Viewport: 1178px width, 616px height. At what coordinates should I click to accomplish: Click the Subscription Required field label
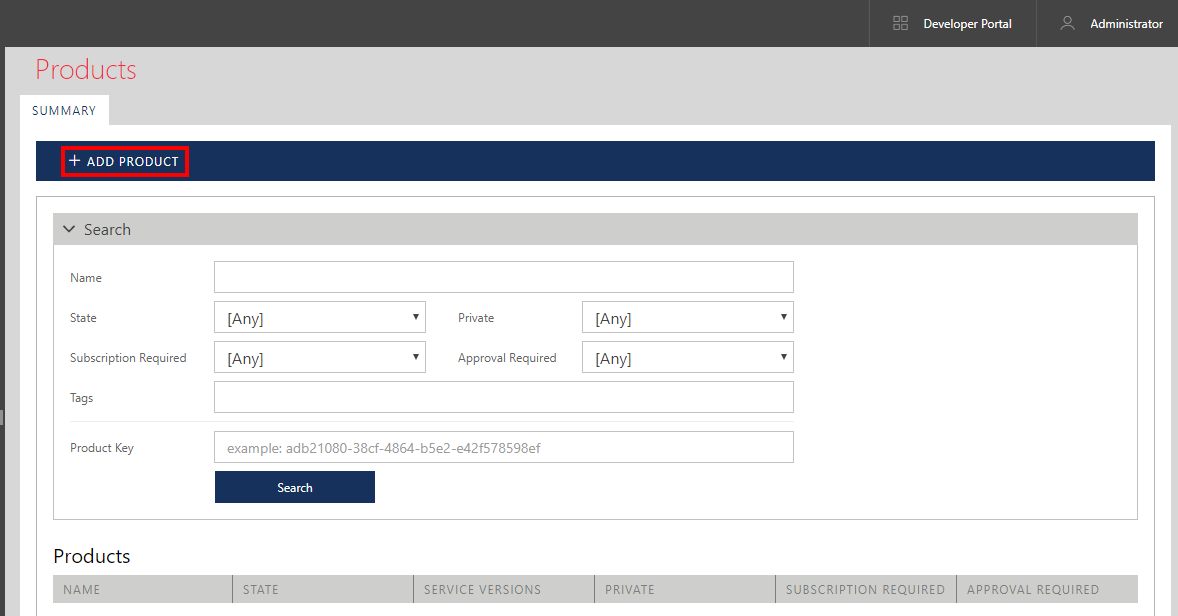(x=128, y=358)
